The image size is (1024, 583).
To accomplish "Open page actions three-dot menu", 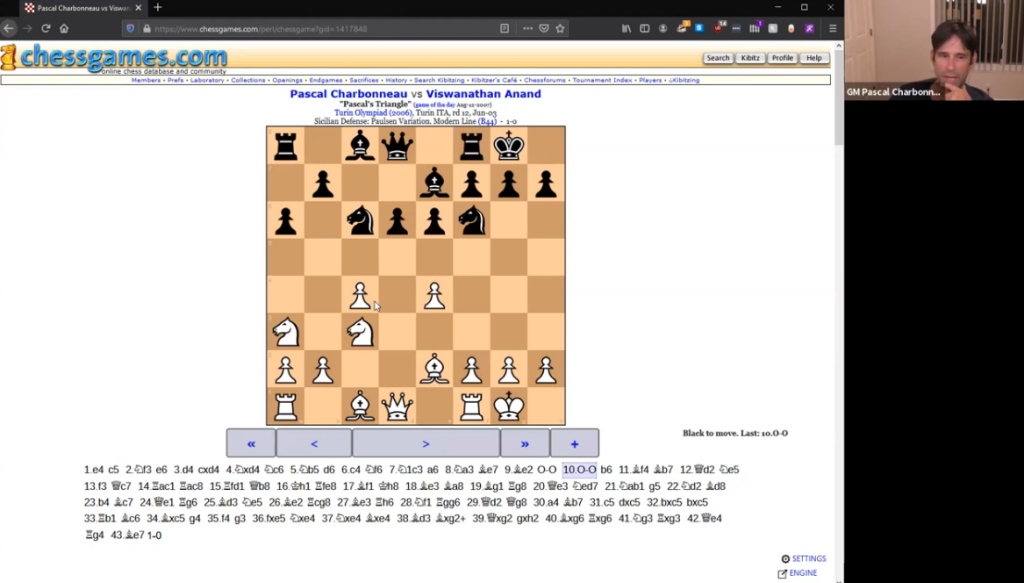I will [x=527, y=28].
